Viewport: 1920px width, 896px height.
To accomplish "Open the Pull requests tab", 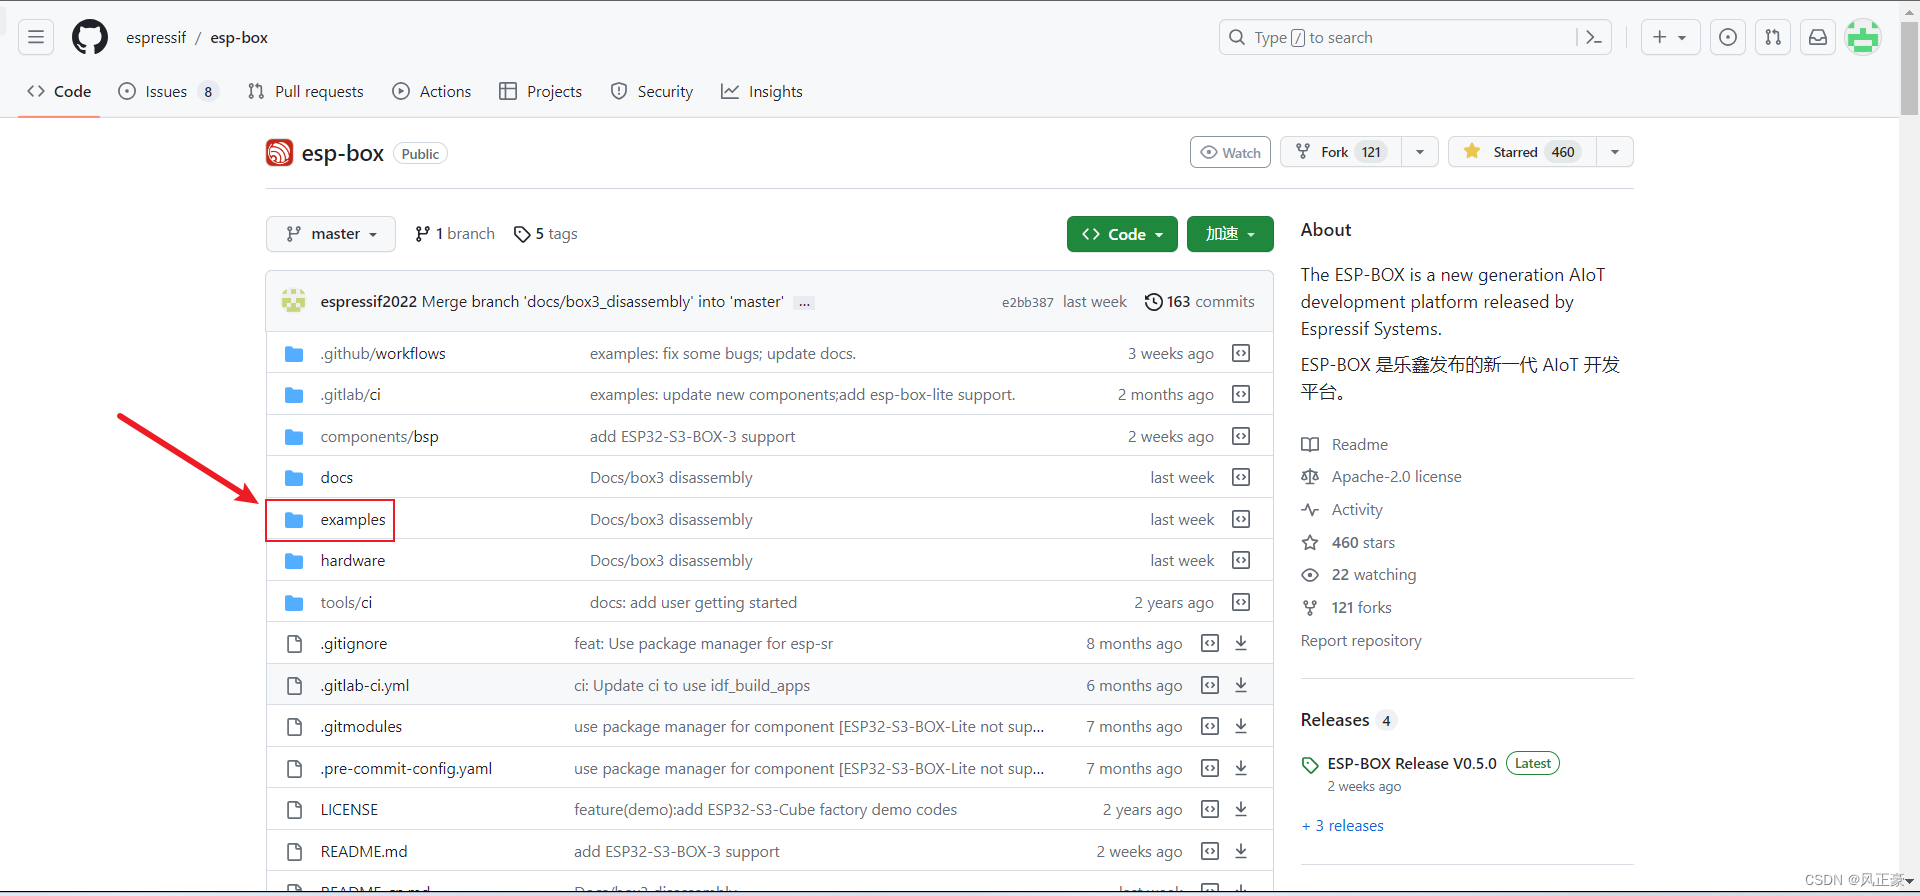I will [x=306, y=91].
